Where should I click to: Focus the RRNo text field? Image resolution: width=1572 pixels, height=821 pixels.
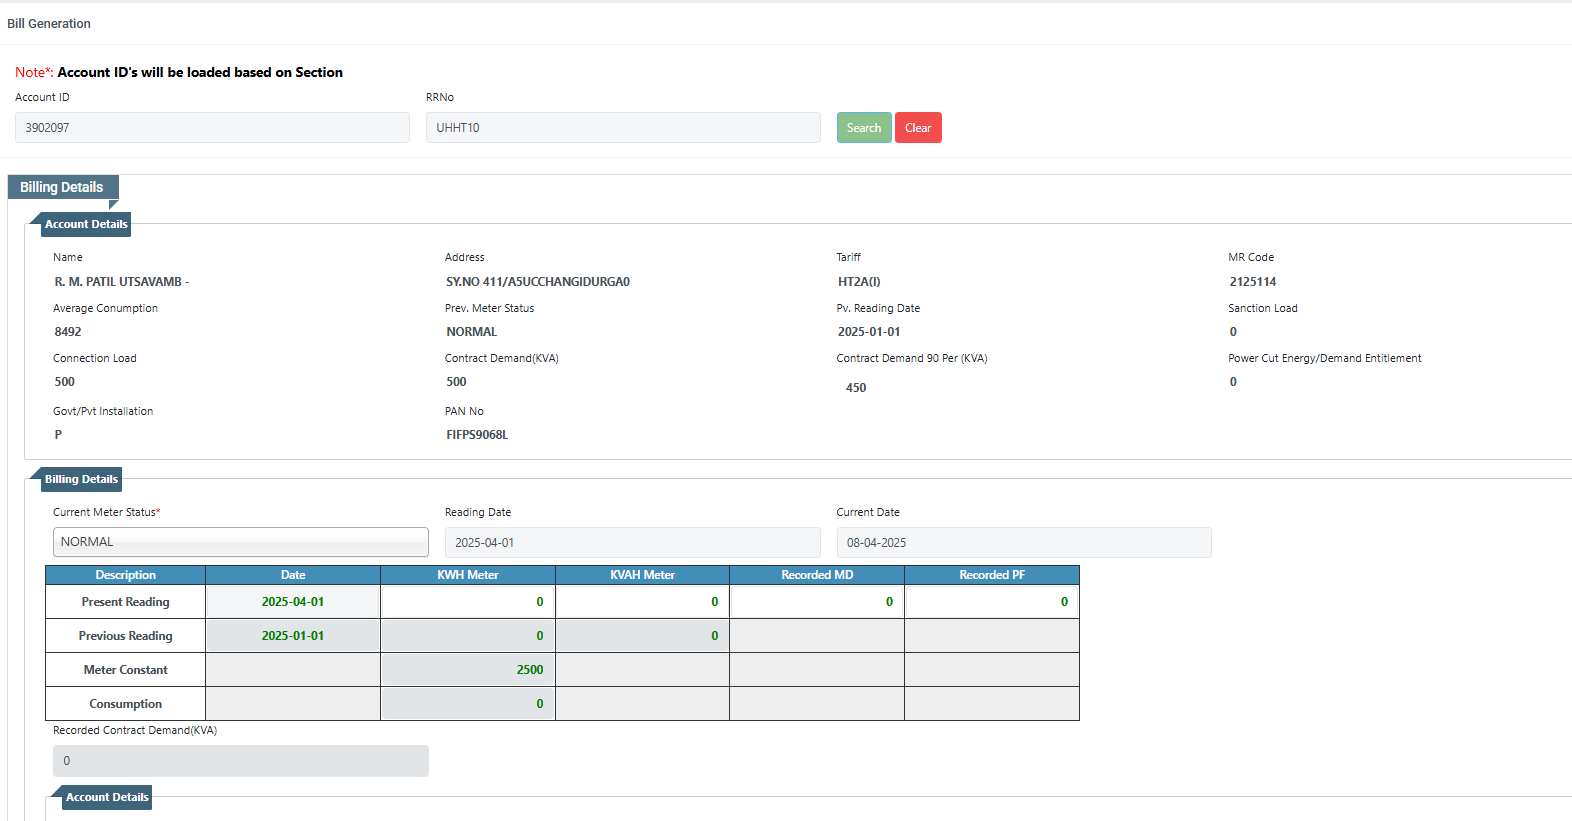click(622, 128)
